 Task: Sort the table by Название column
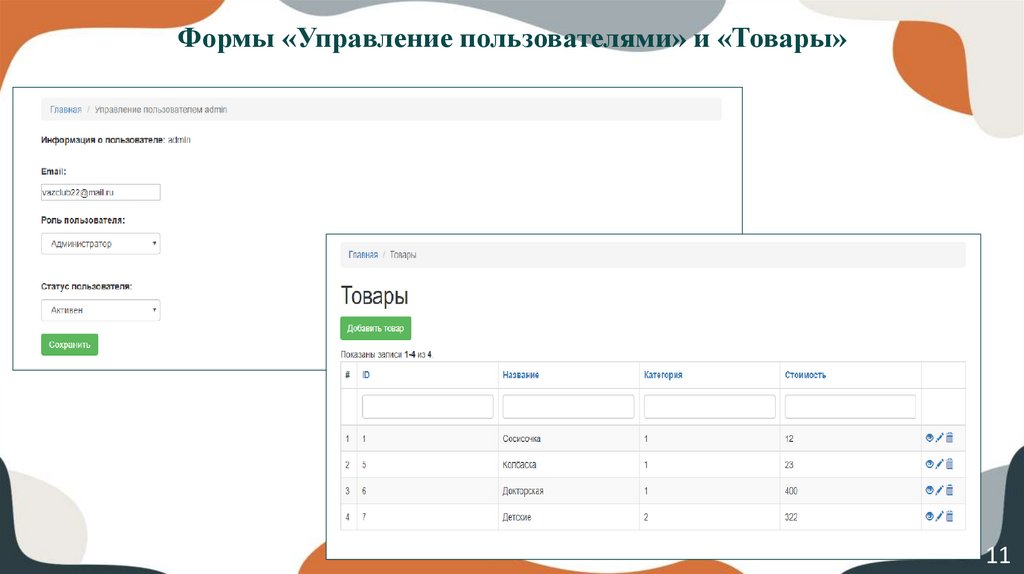(x=520, y=375)
